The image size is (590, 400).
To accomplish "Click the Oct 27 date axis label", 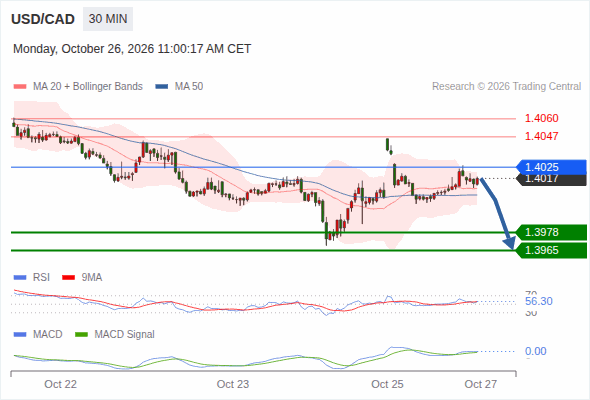I will tap(481, 384).
